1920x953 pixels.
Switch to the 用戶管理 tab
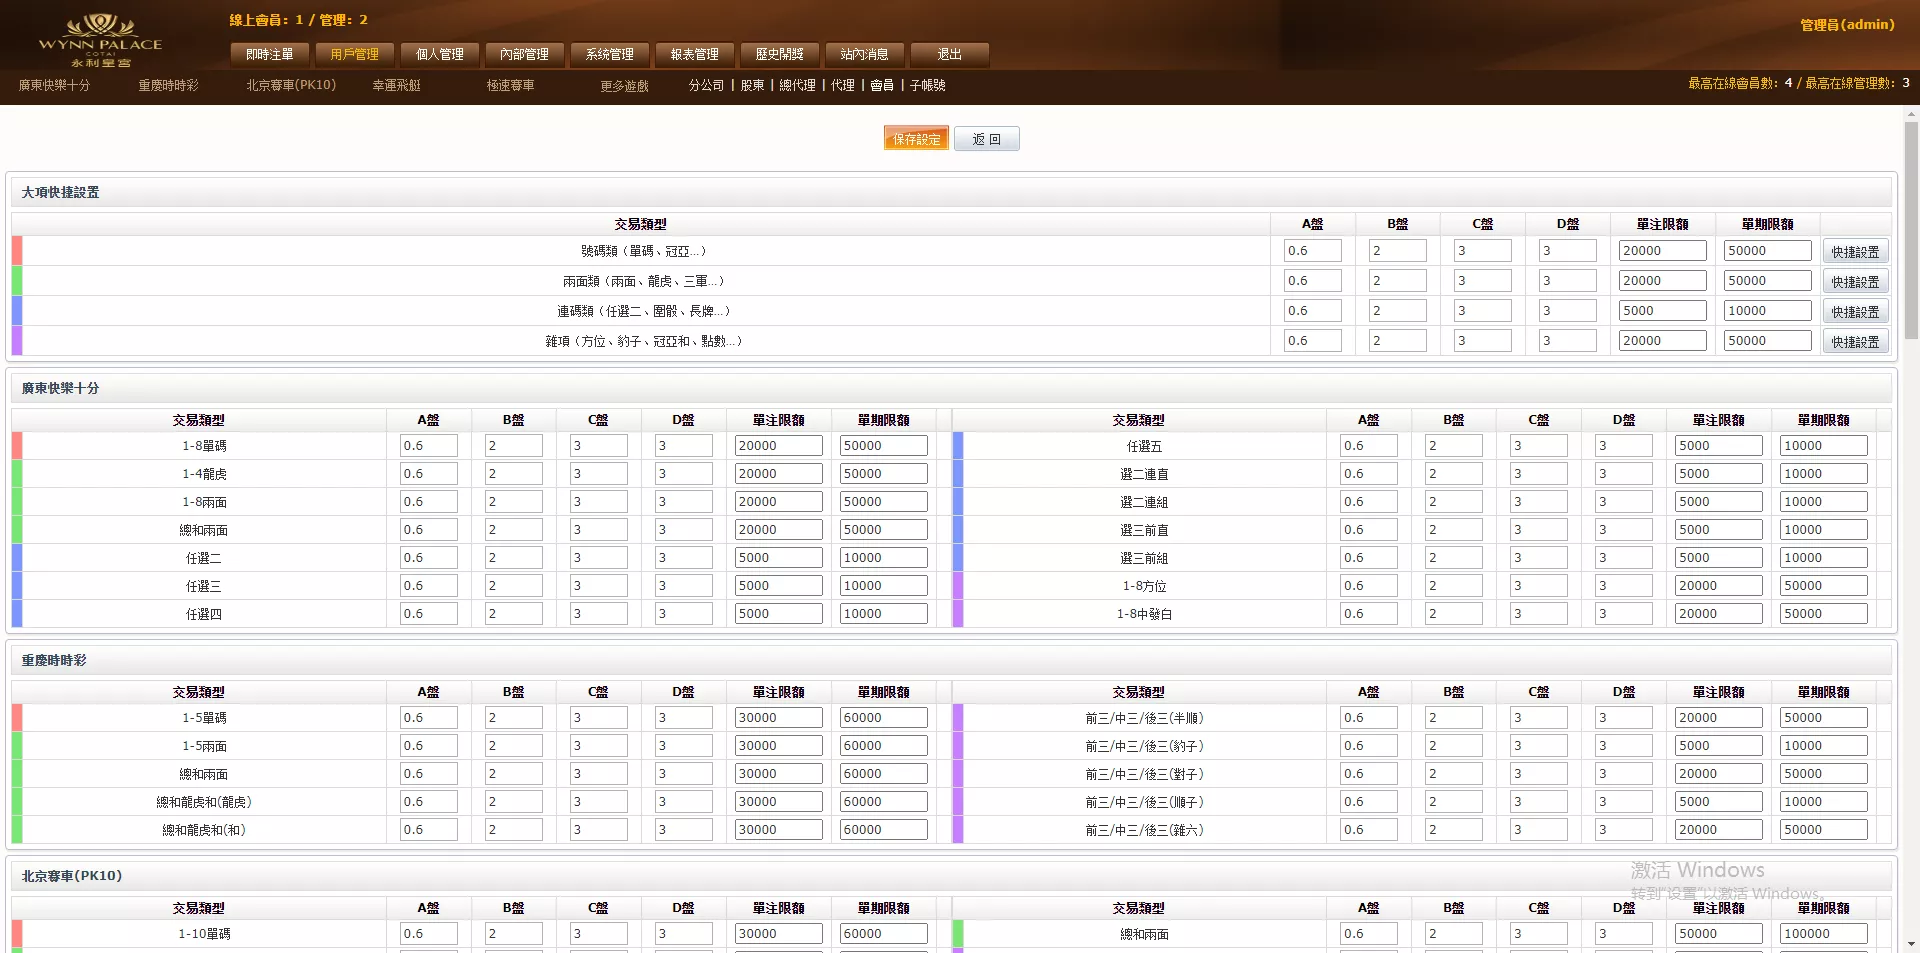click(354, 55)
